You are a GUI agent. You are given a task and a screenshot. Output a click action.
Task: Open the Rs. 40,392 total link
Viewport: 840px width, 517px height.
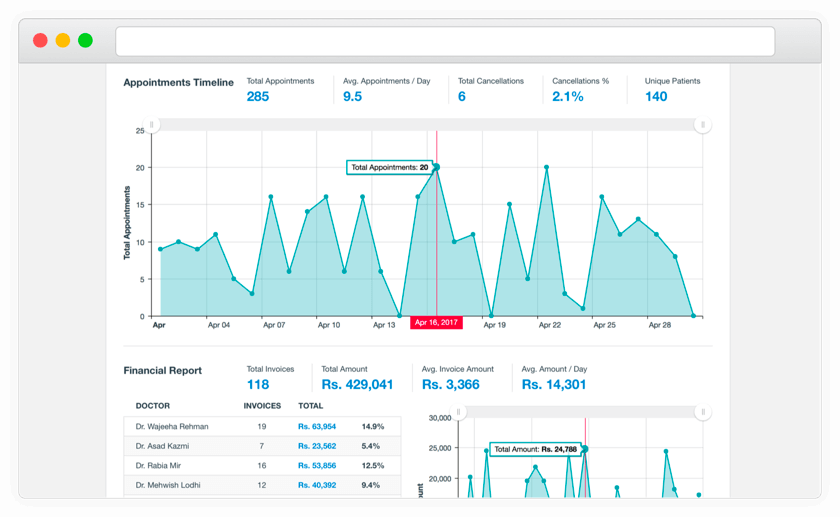(x=317, y=485)
